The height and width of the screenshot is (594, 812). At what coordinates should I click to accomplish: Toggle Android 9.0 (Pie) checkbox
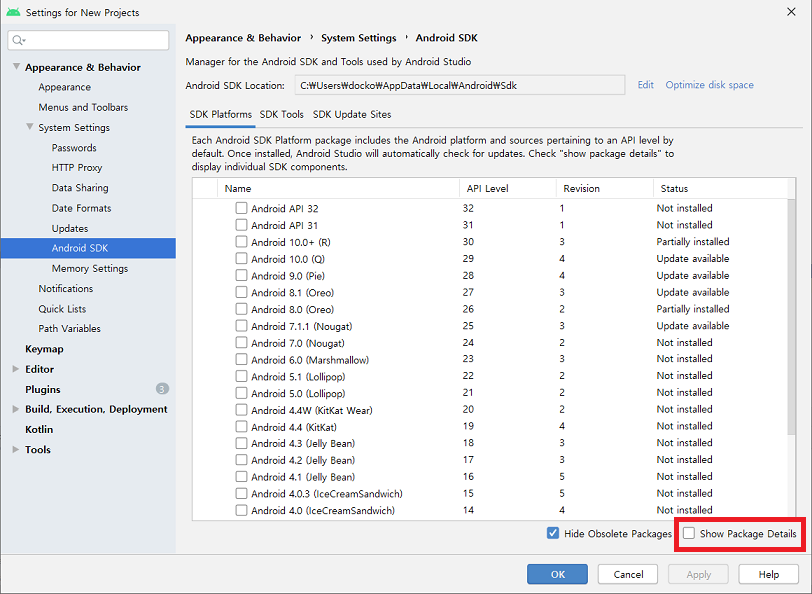[x=241, y=276]
